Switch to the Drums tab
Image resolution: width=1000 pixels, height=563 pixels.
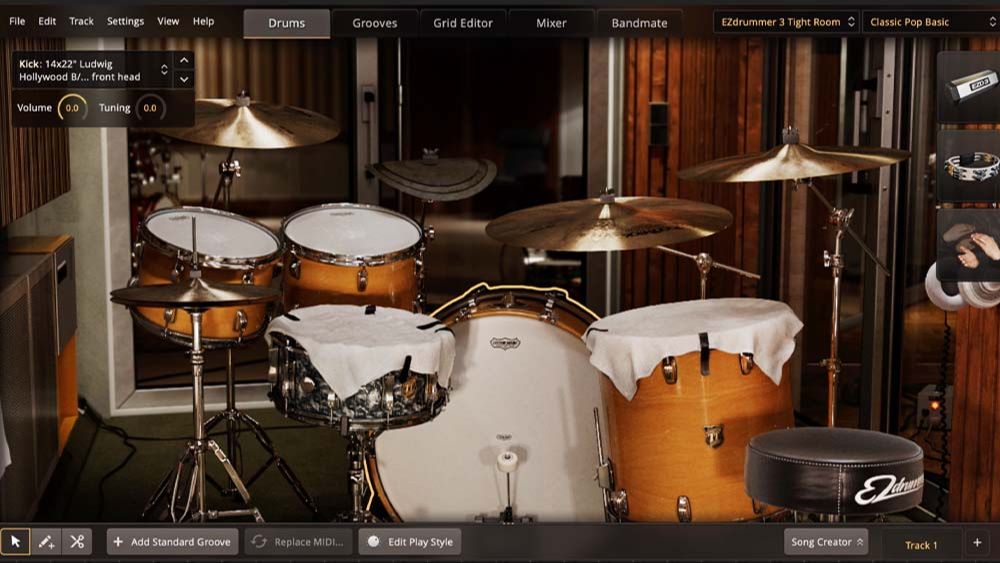286,23
